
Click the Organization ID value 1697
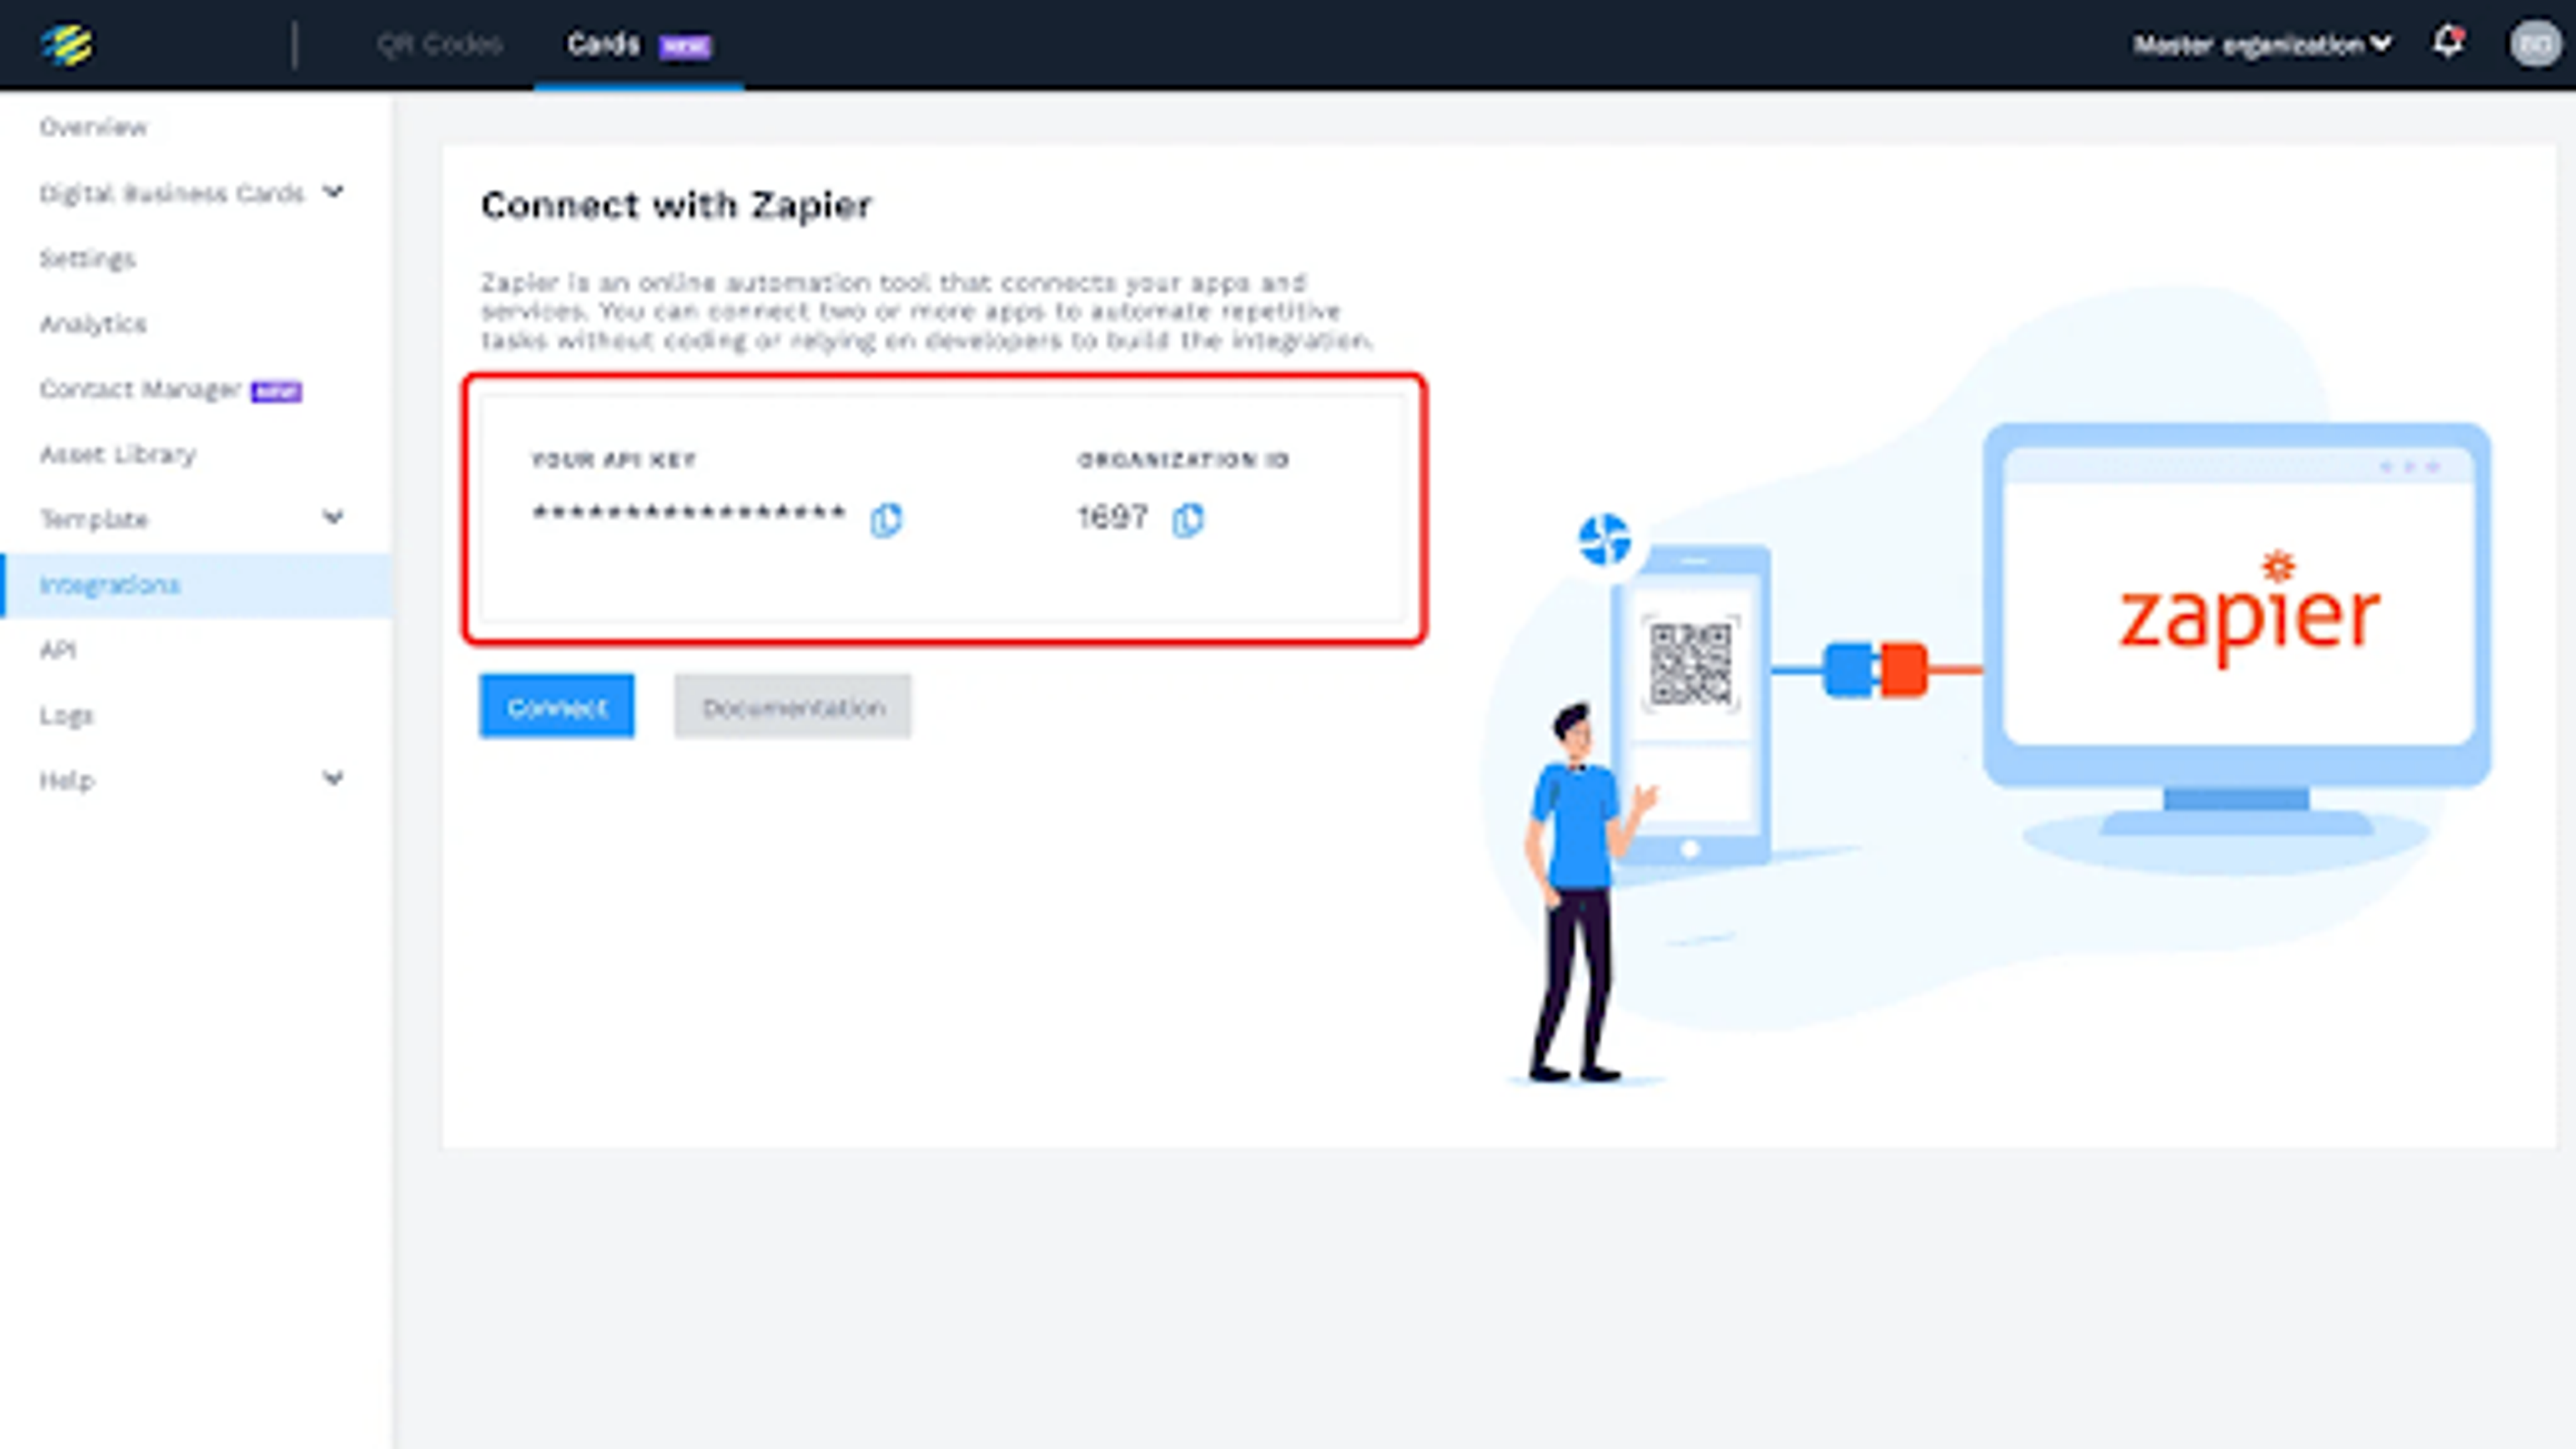(1112, 517)
